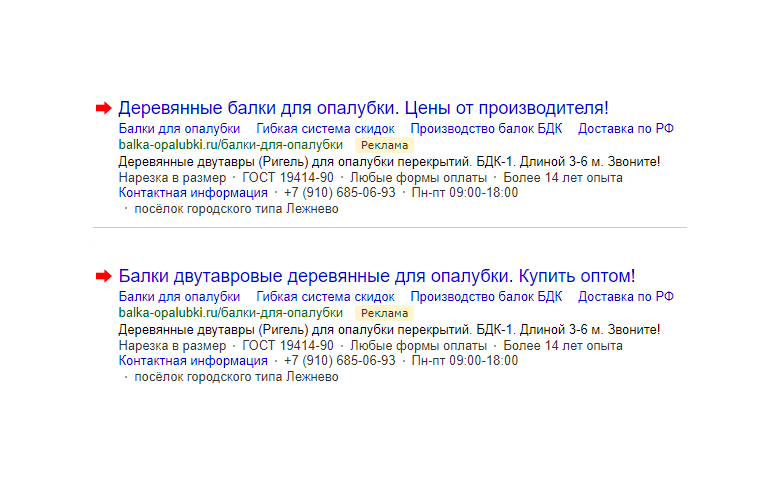Click 'Доставка по РФ' sitelink in the first ad
This screenshot has width=780, height=481.
click(626, 129)
